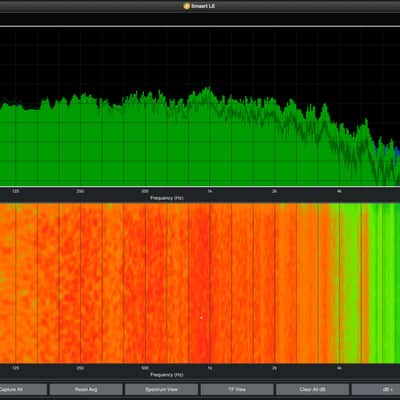Click the dB+ button
The image size is (400, 400).
[376, 389]
